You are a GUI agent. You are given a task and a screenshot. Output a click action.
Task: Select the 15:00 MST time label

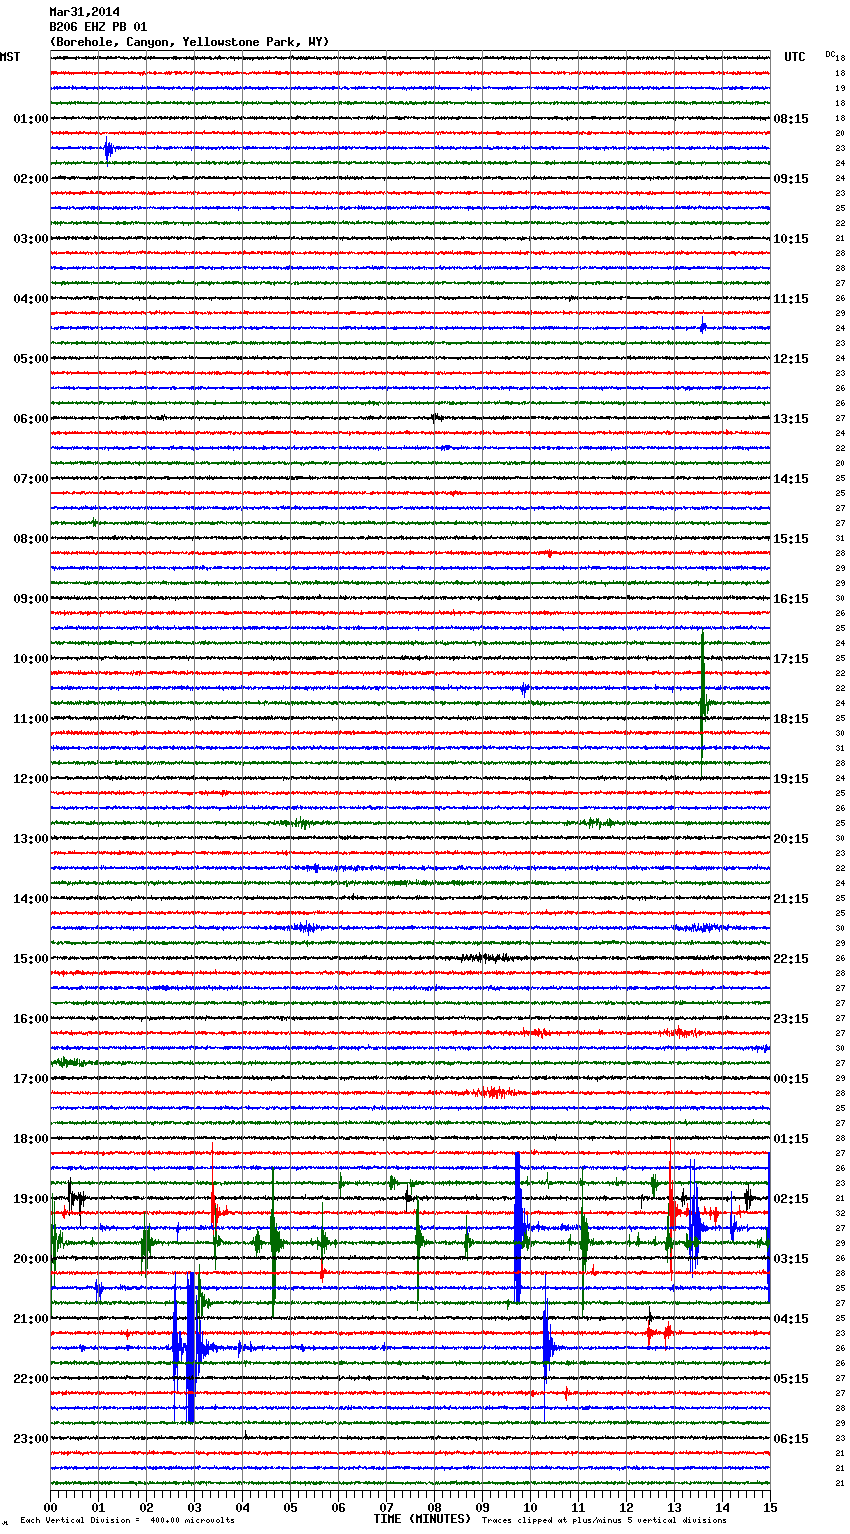coord(31,959)
